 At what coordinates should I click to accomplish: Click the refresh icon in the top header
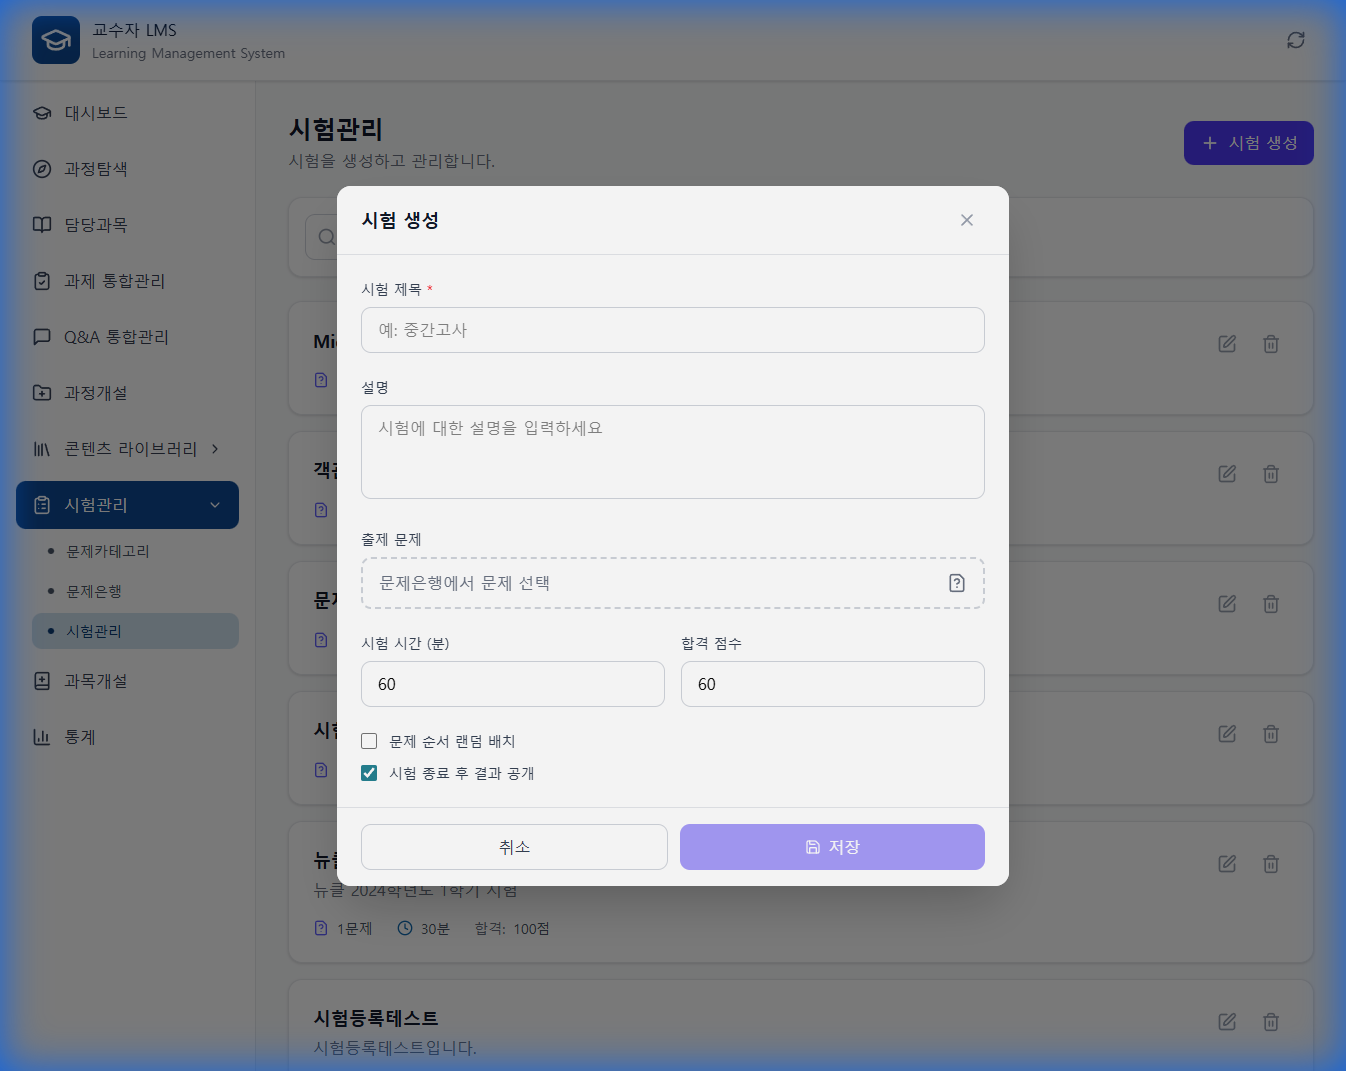[x=1295, y=40]
